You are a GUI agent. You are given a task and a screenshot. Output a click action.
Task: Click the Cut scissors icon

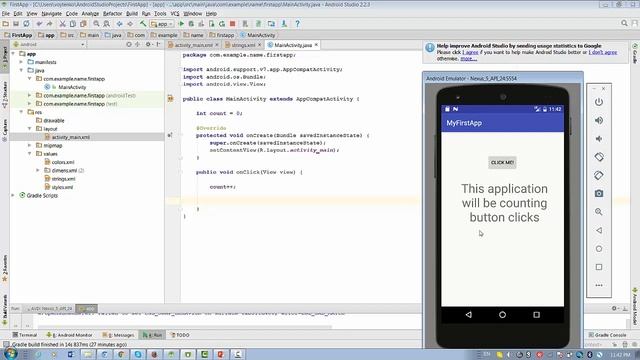(x=62, y=24)
